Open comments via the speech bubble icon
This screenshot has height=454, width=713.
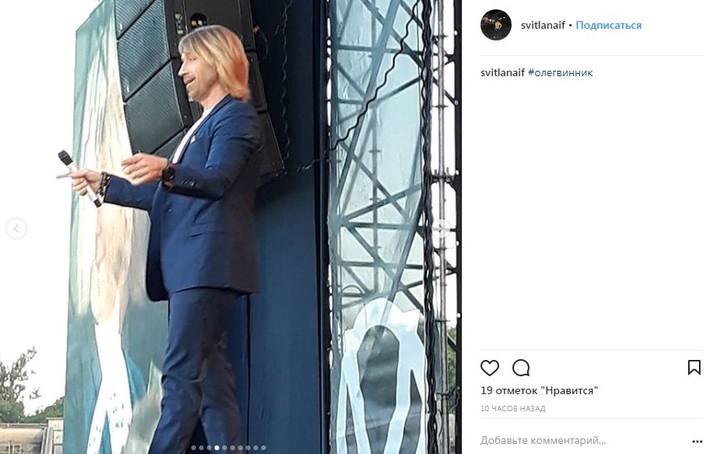pos(521,368)
